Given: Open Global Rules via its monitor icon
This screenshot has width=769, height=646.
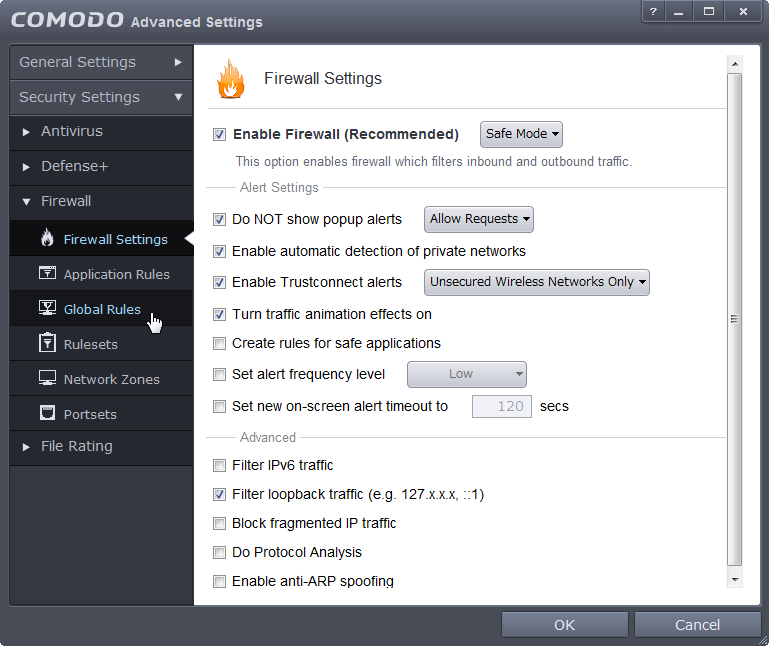Looking at the screenshot, I should point(47,308).
